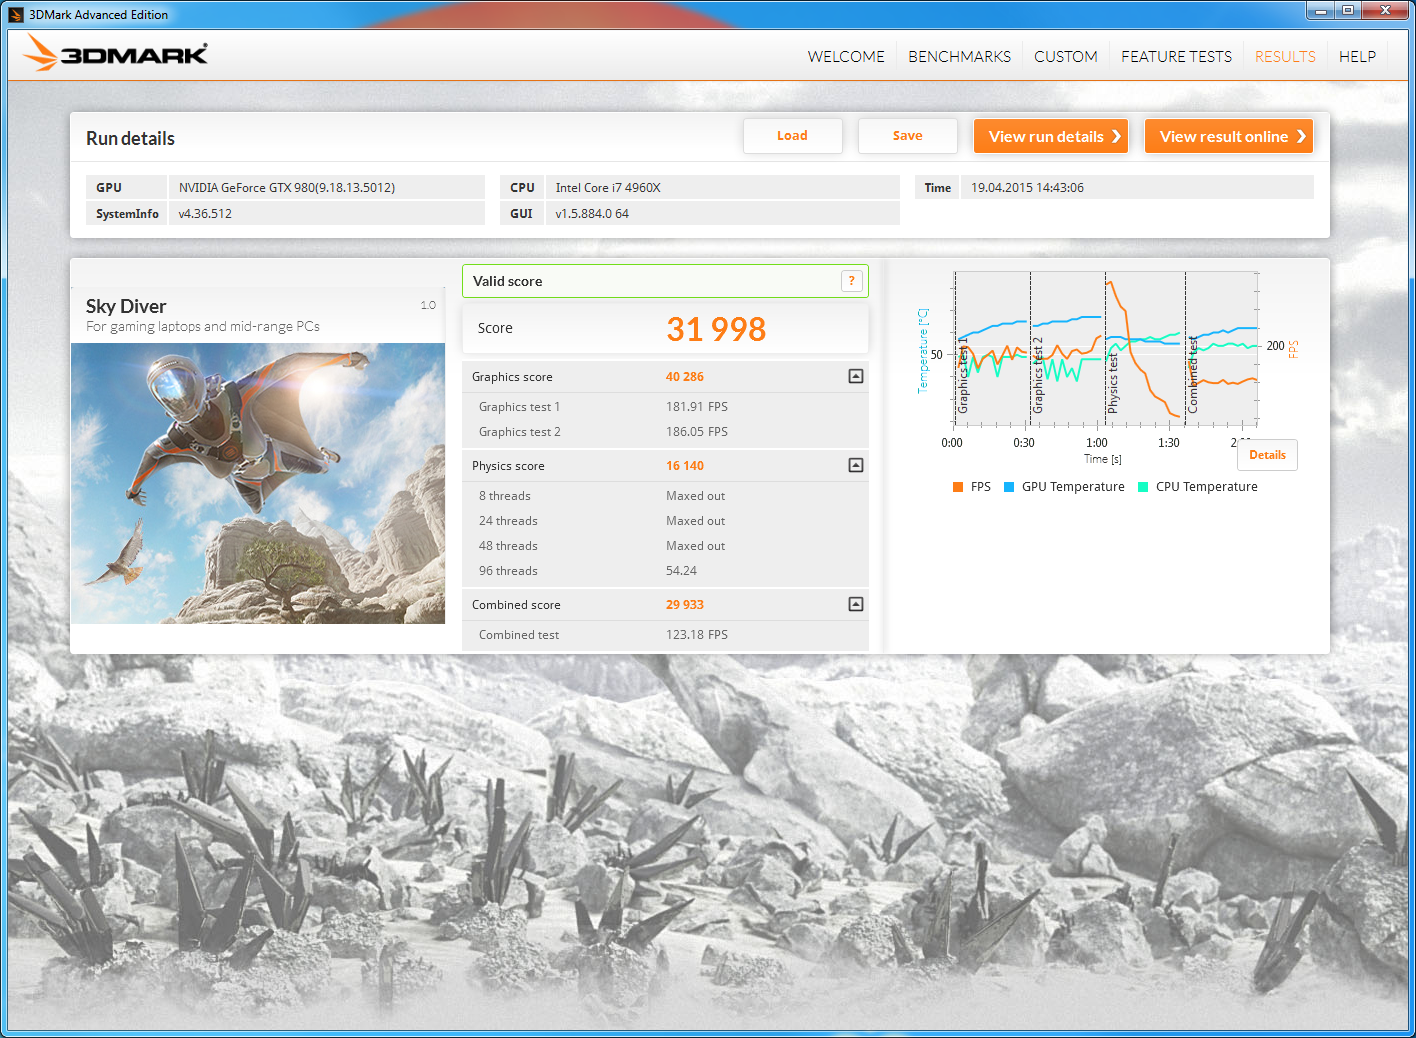Switch to the Benchmarks tab
The height and width of the screenshot is (1038, 1416).
(959, 57)
